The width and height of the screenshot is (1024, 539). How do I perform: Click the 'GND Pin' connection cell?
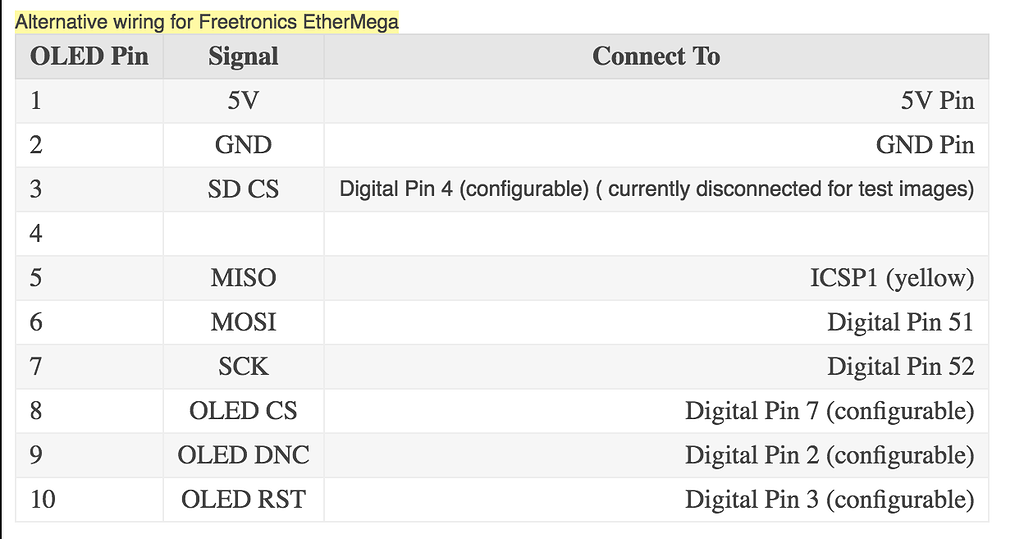tap(924, 145)
